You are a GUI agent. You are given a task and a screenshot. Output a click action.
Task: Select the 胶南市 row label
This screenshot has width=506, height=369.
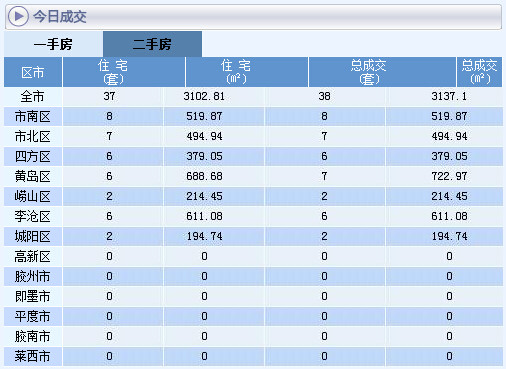coord(32,337)
